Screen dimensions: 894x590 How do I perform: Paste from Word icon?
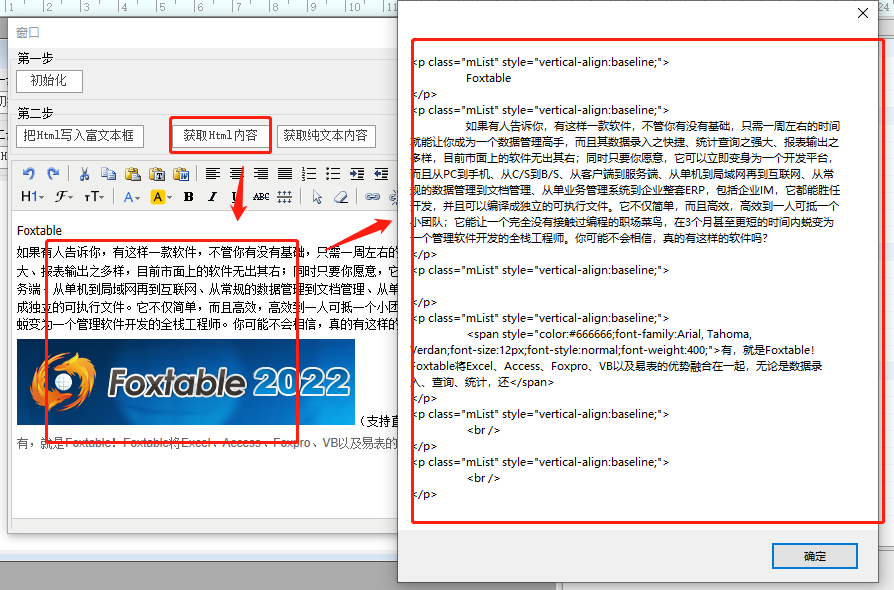point(181,173)
